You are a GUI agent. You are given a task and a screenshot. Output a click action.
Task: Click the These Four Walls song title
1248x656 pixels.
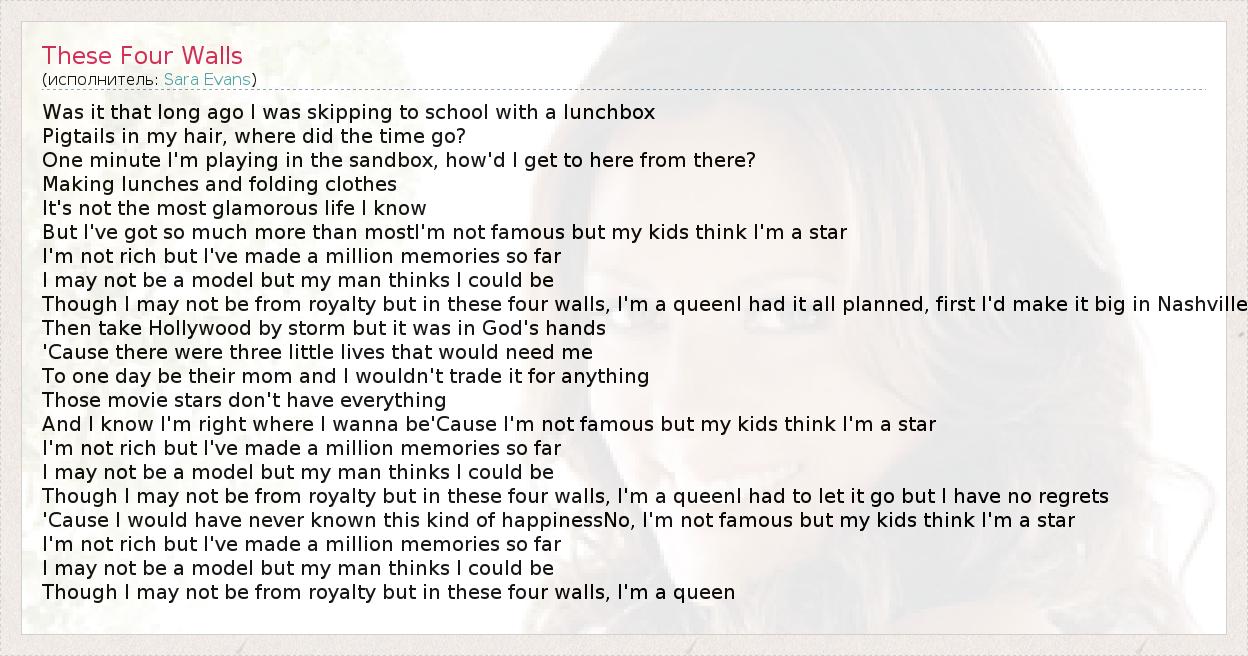point(142,56)
